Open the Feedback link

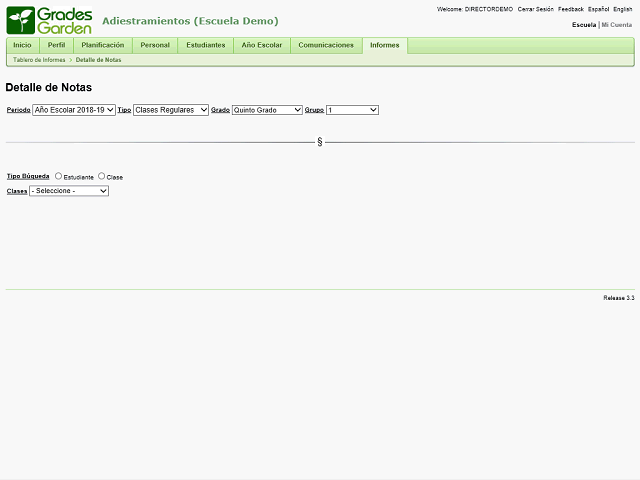570,9
